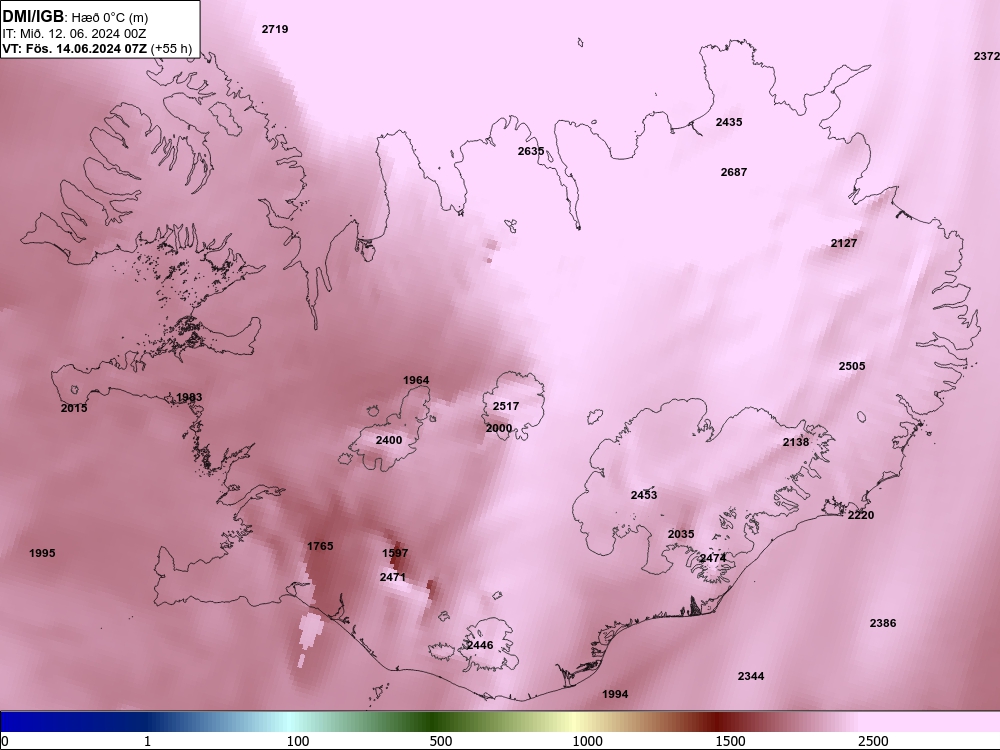The width and height of the screenshot is (1000, 750).
Task: Click the 2435 label in the northeast
Action: 728,122
